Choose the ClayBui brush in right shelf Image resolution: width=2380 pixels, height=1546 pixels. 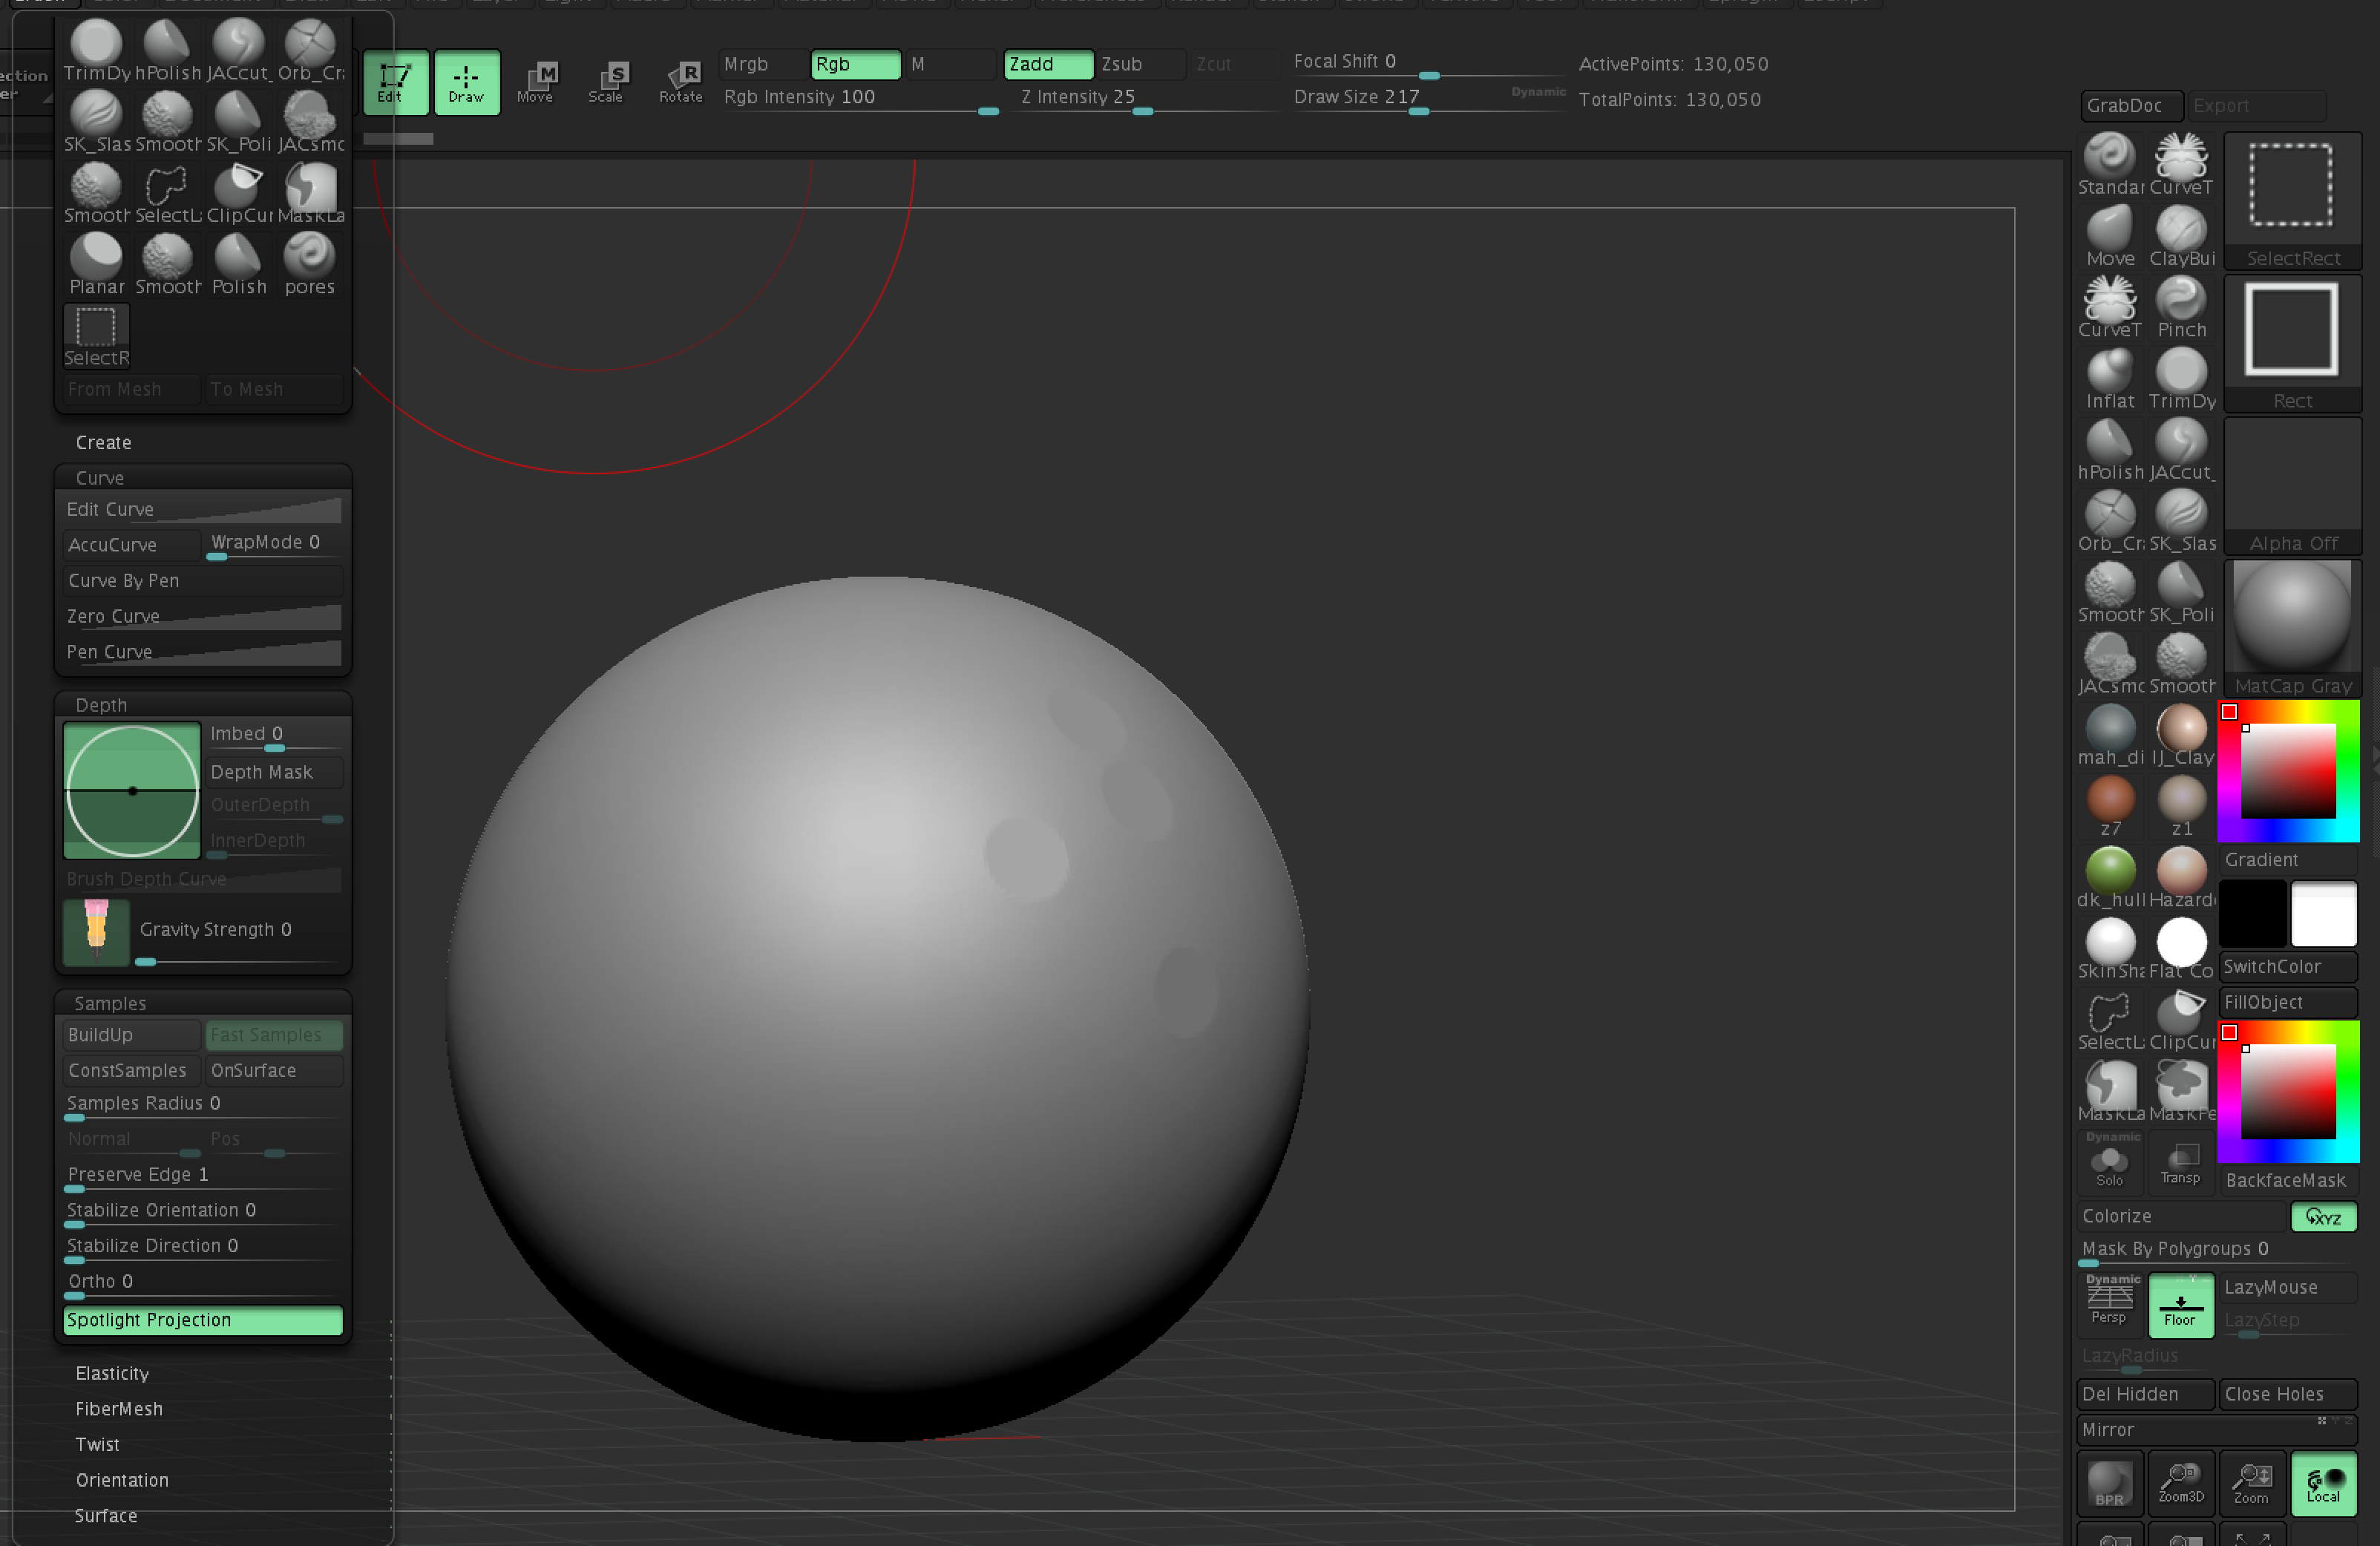pyautogui.click(x=2181, y=236)
